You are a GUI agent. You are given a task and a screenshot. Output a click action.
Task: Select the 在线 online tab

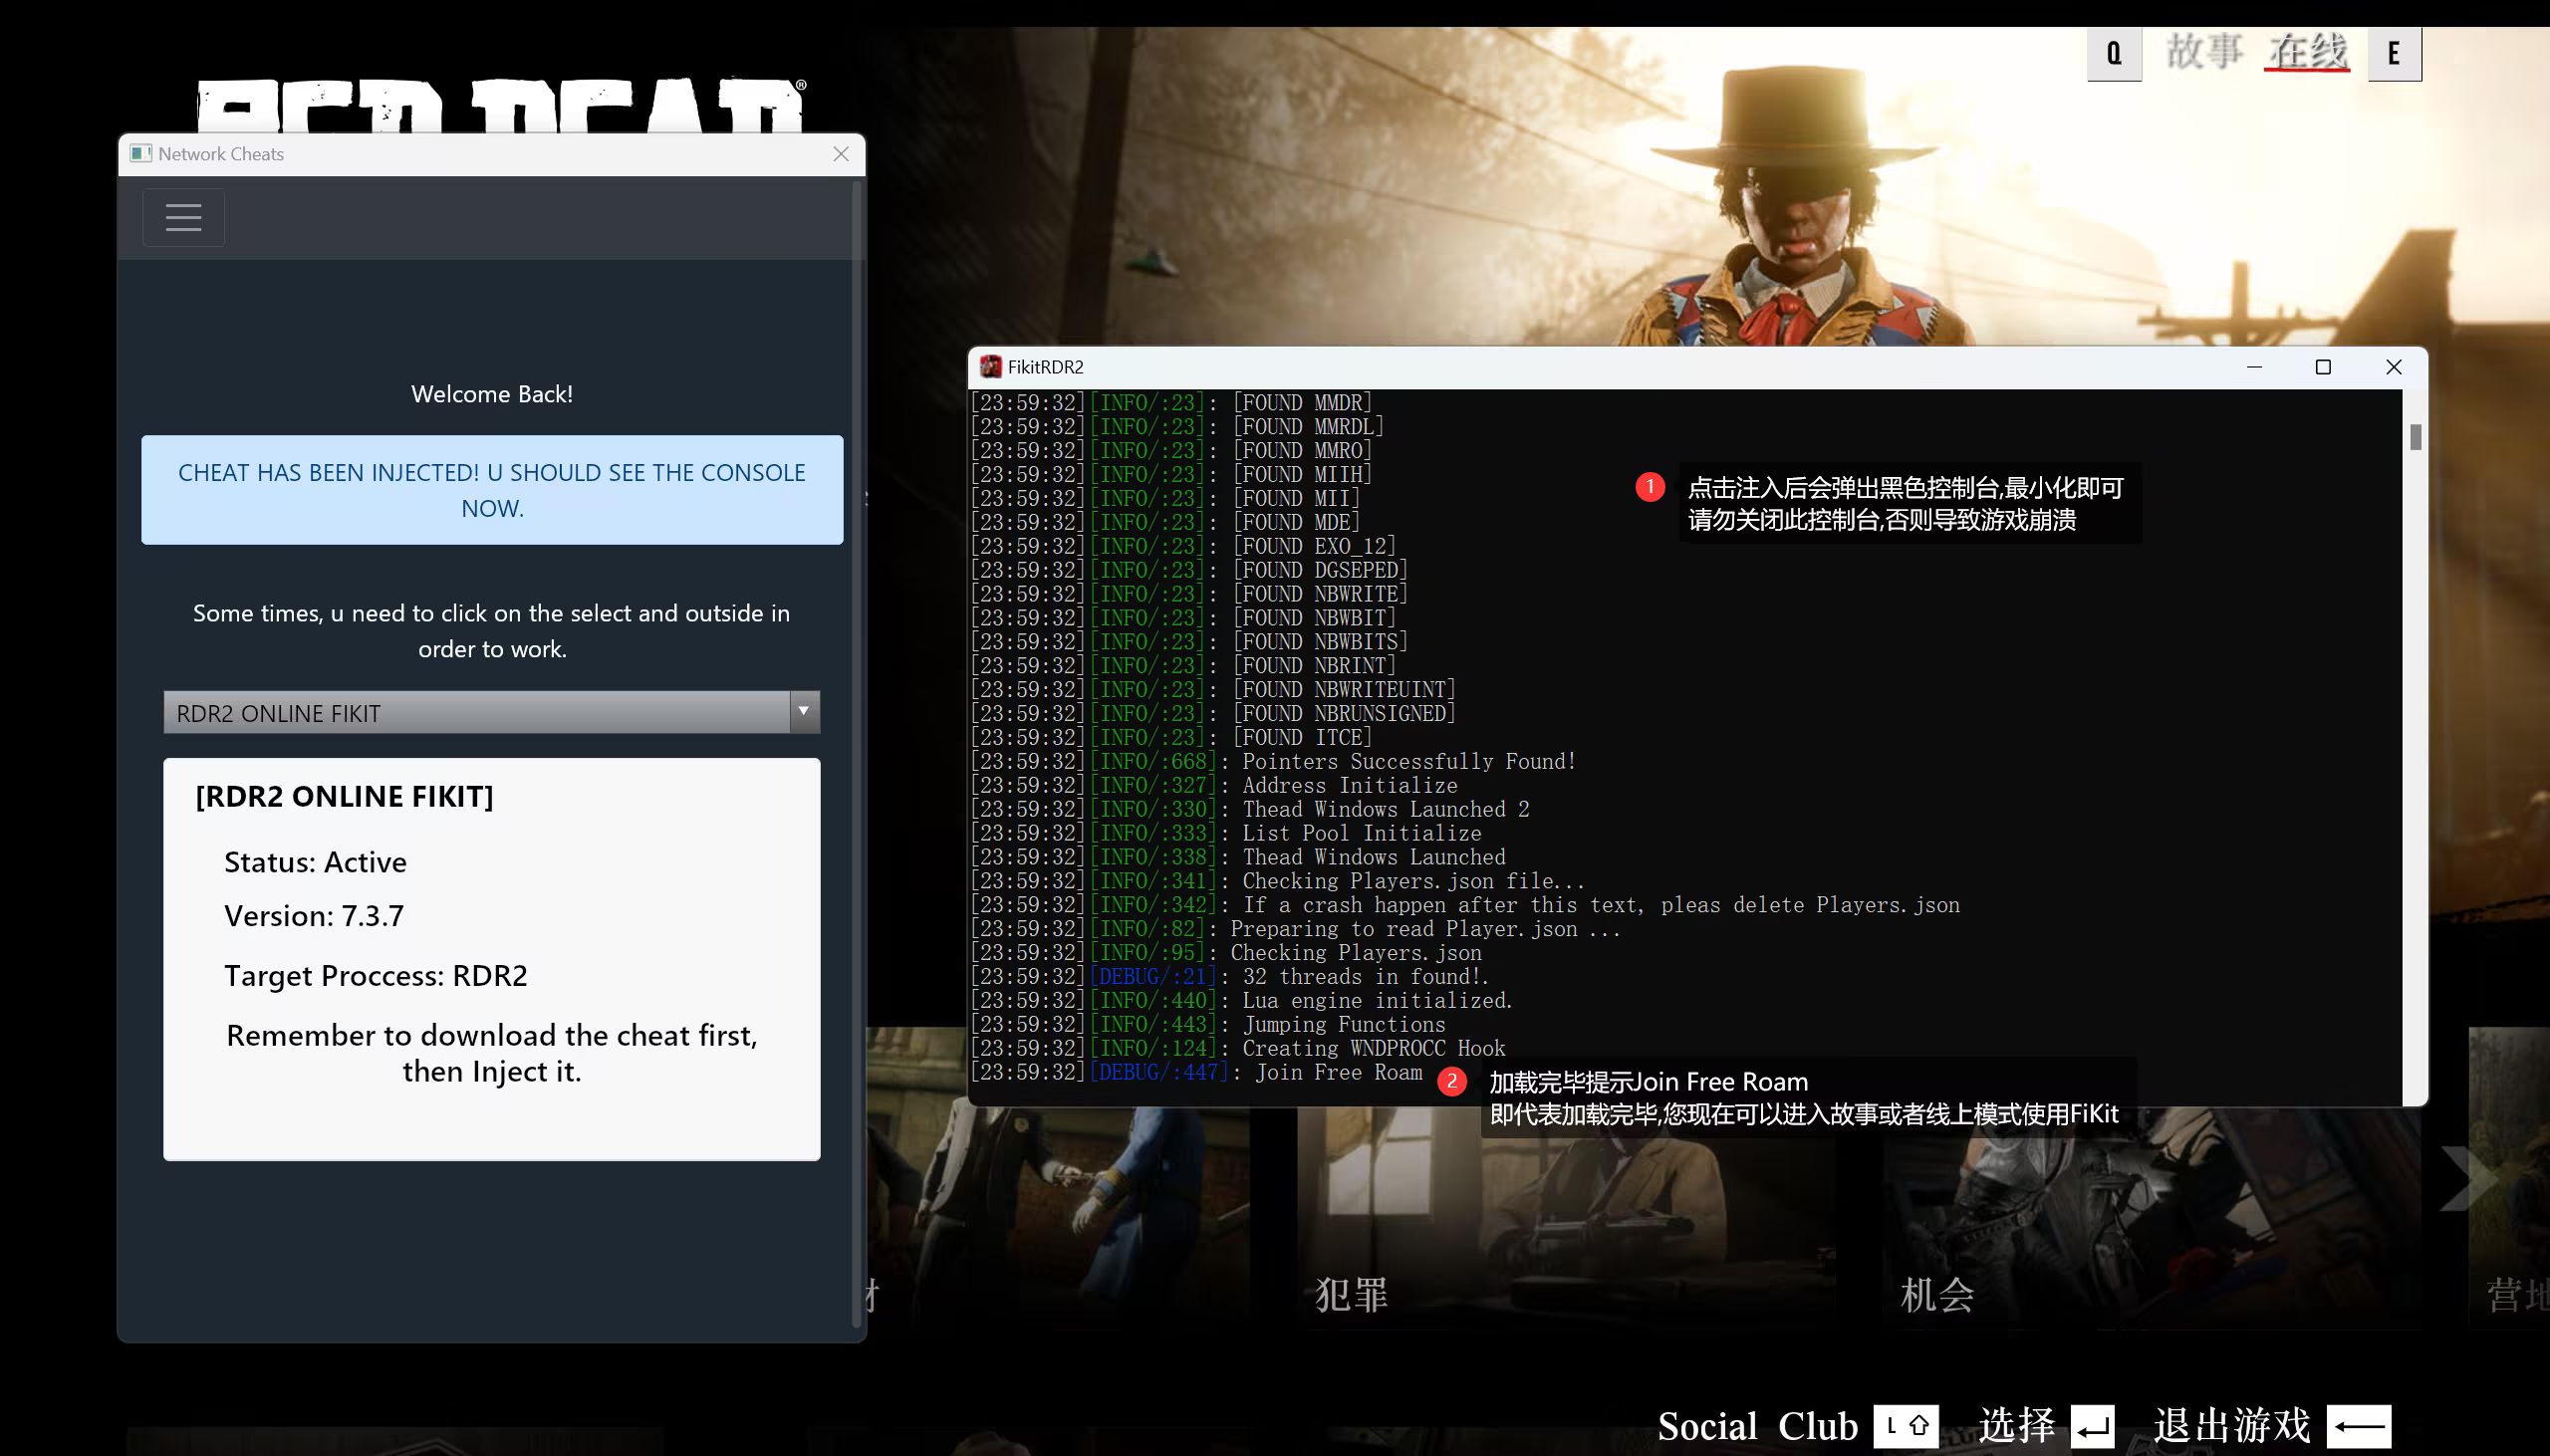click(x=2307, y=52)
